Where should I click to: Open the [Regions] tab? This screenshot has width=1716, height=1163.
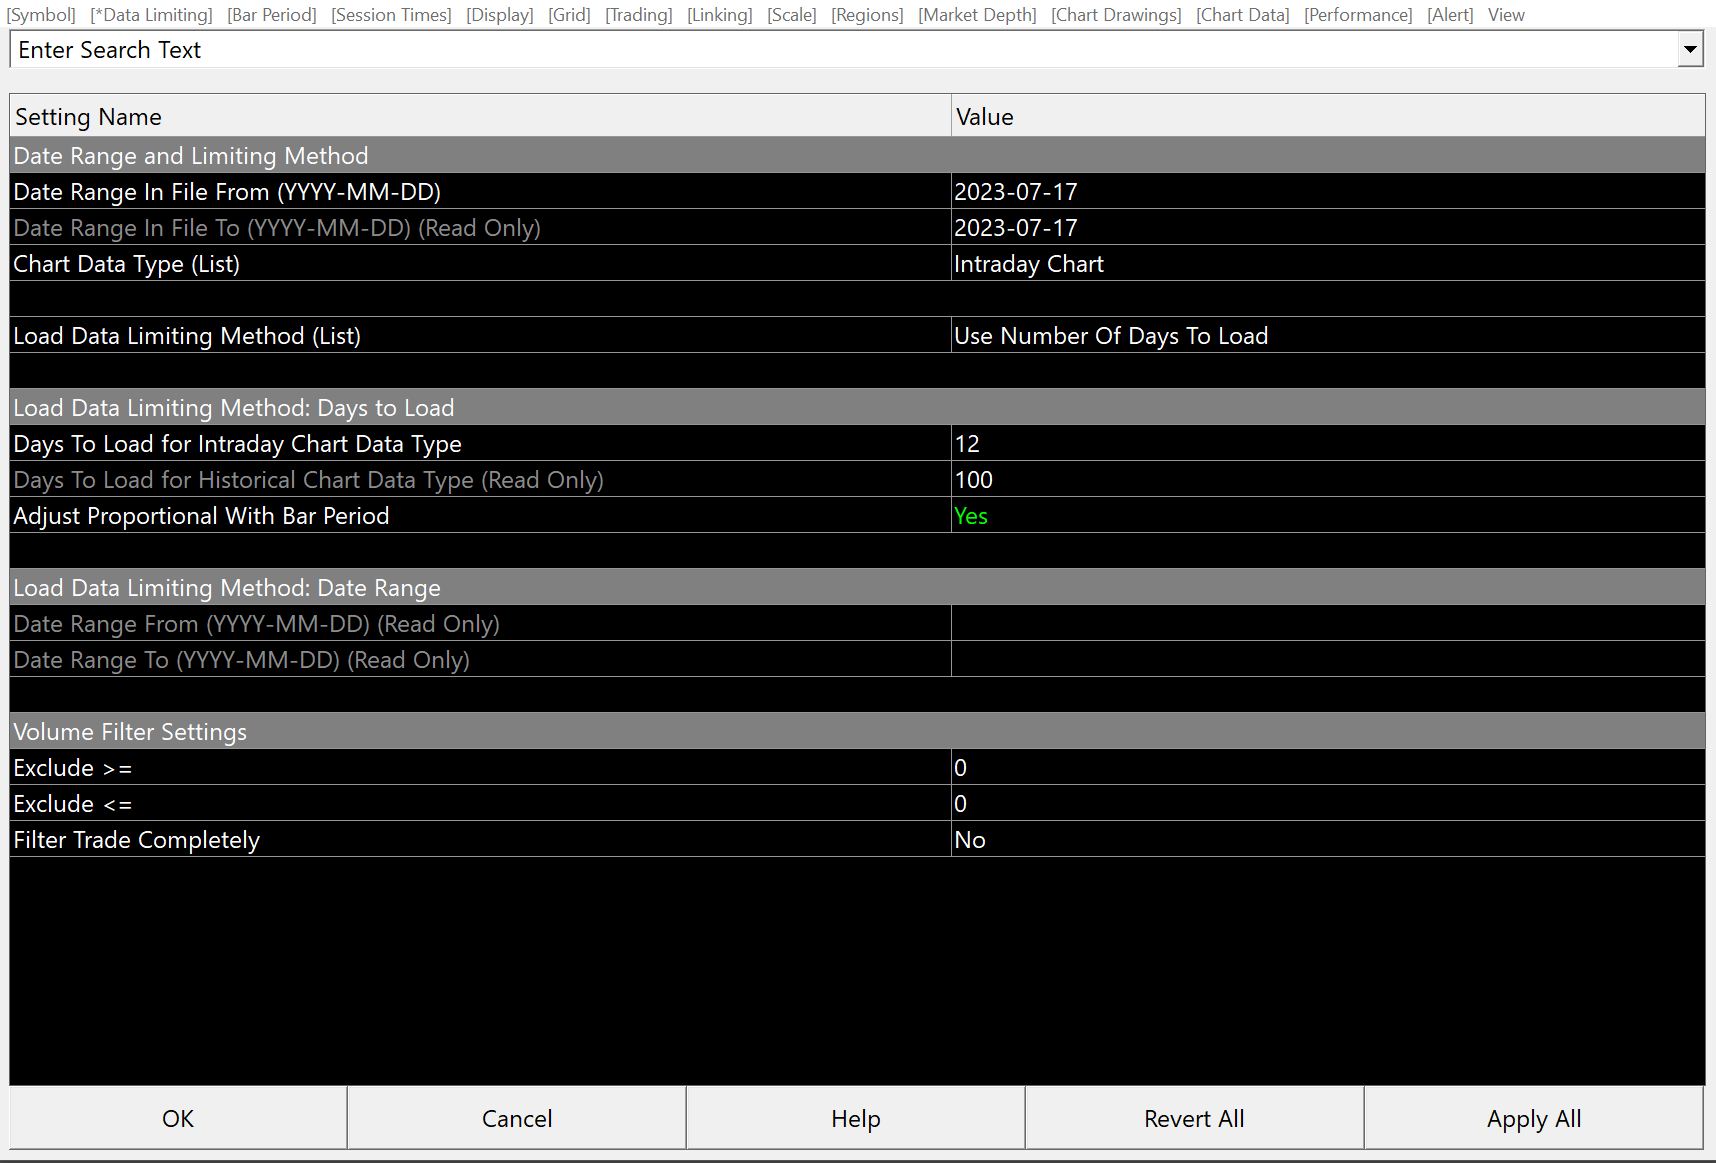(867, 15)
